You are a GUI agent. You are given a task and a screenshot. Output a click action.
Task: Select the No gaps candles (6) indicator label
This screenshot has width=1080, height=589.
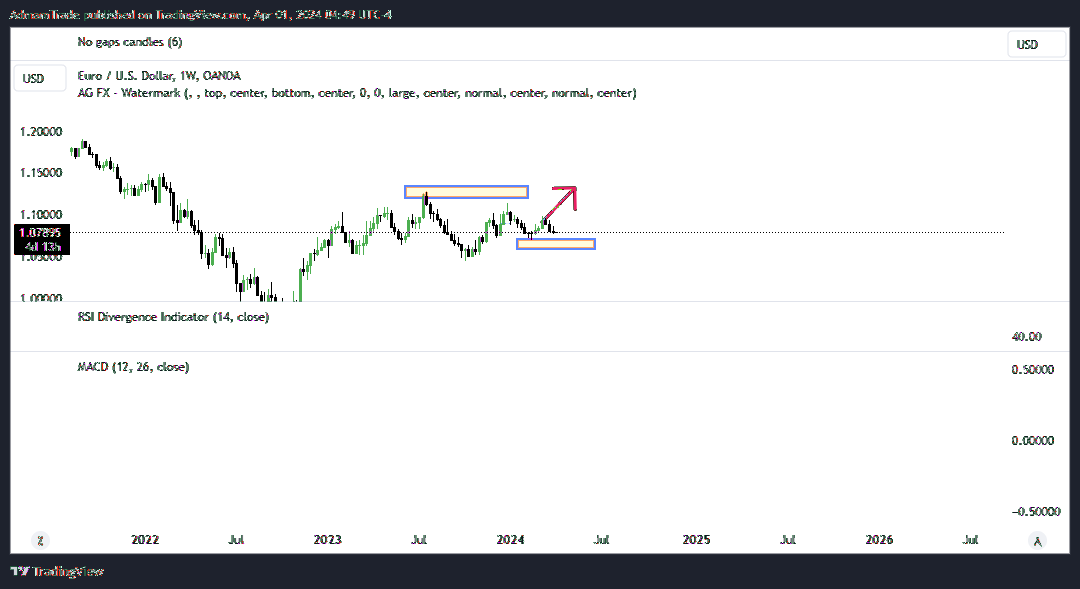tap(130, 42)
